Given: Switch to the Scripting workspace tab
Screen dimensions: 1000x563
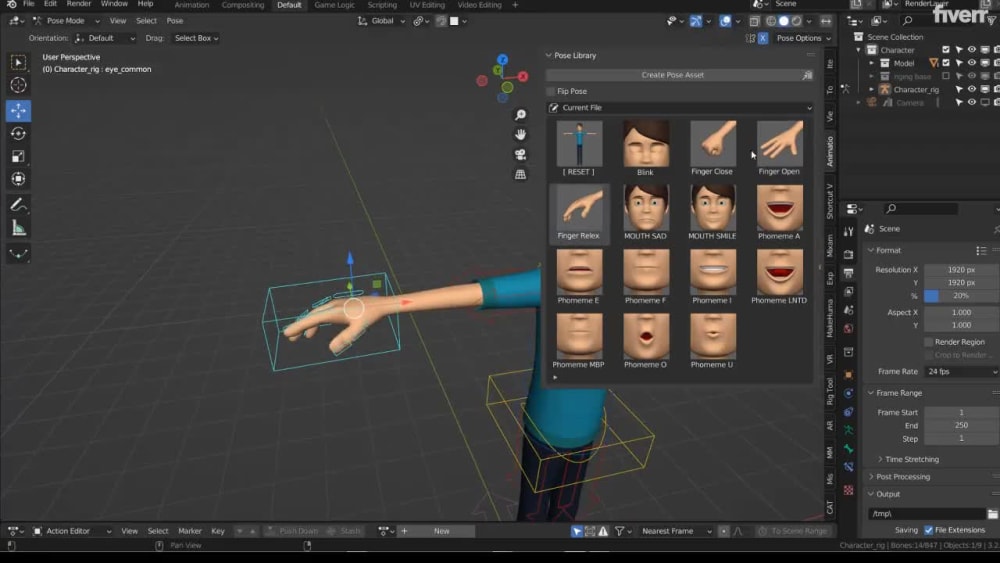Looking at the screenshot, I should [381, 4].
